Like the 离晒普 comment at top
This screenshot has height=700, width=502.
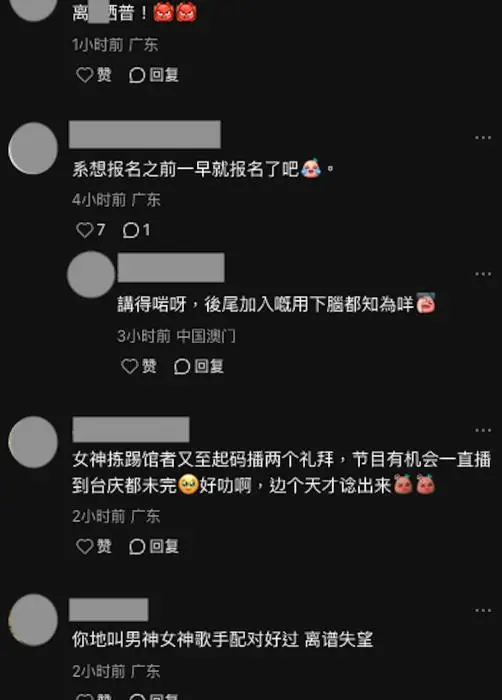94,75
